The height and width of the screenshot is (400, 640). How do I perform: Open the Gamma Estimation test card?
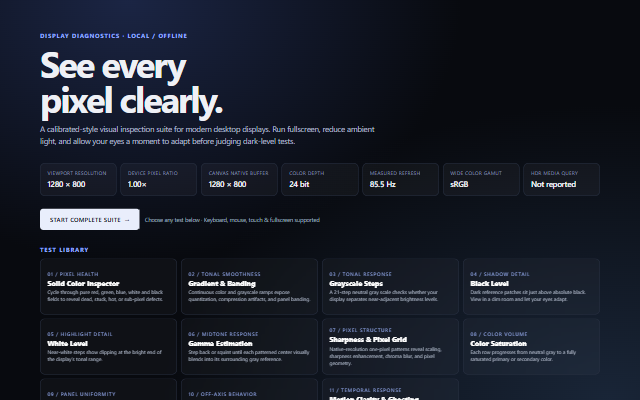(x=249, y=347)
